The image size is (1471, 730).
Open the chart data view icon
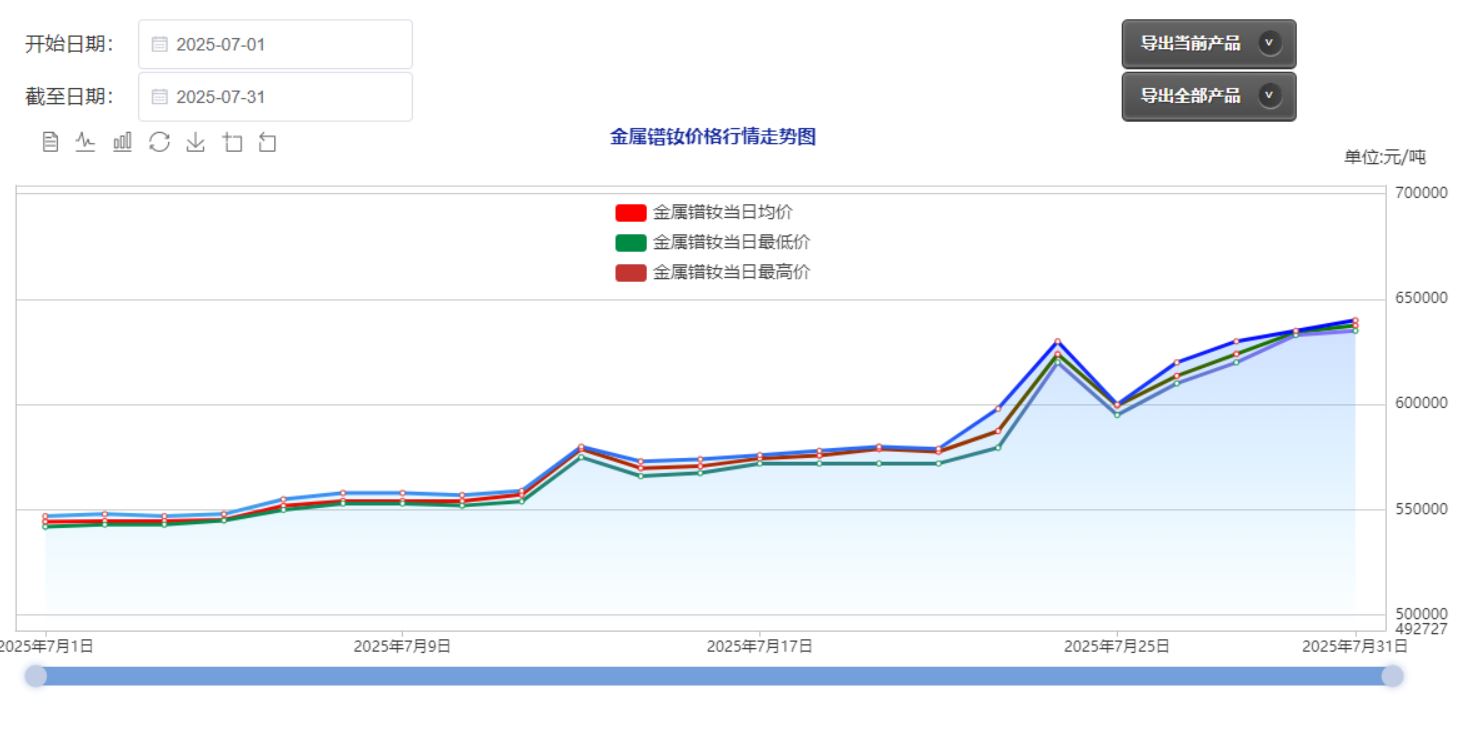[50, 142]
